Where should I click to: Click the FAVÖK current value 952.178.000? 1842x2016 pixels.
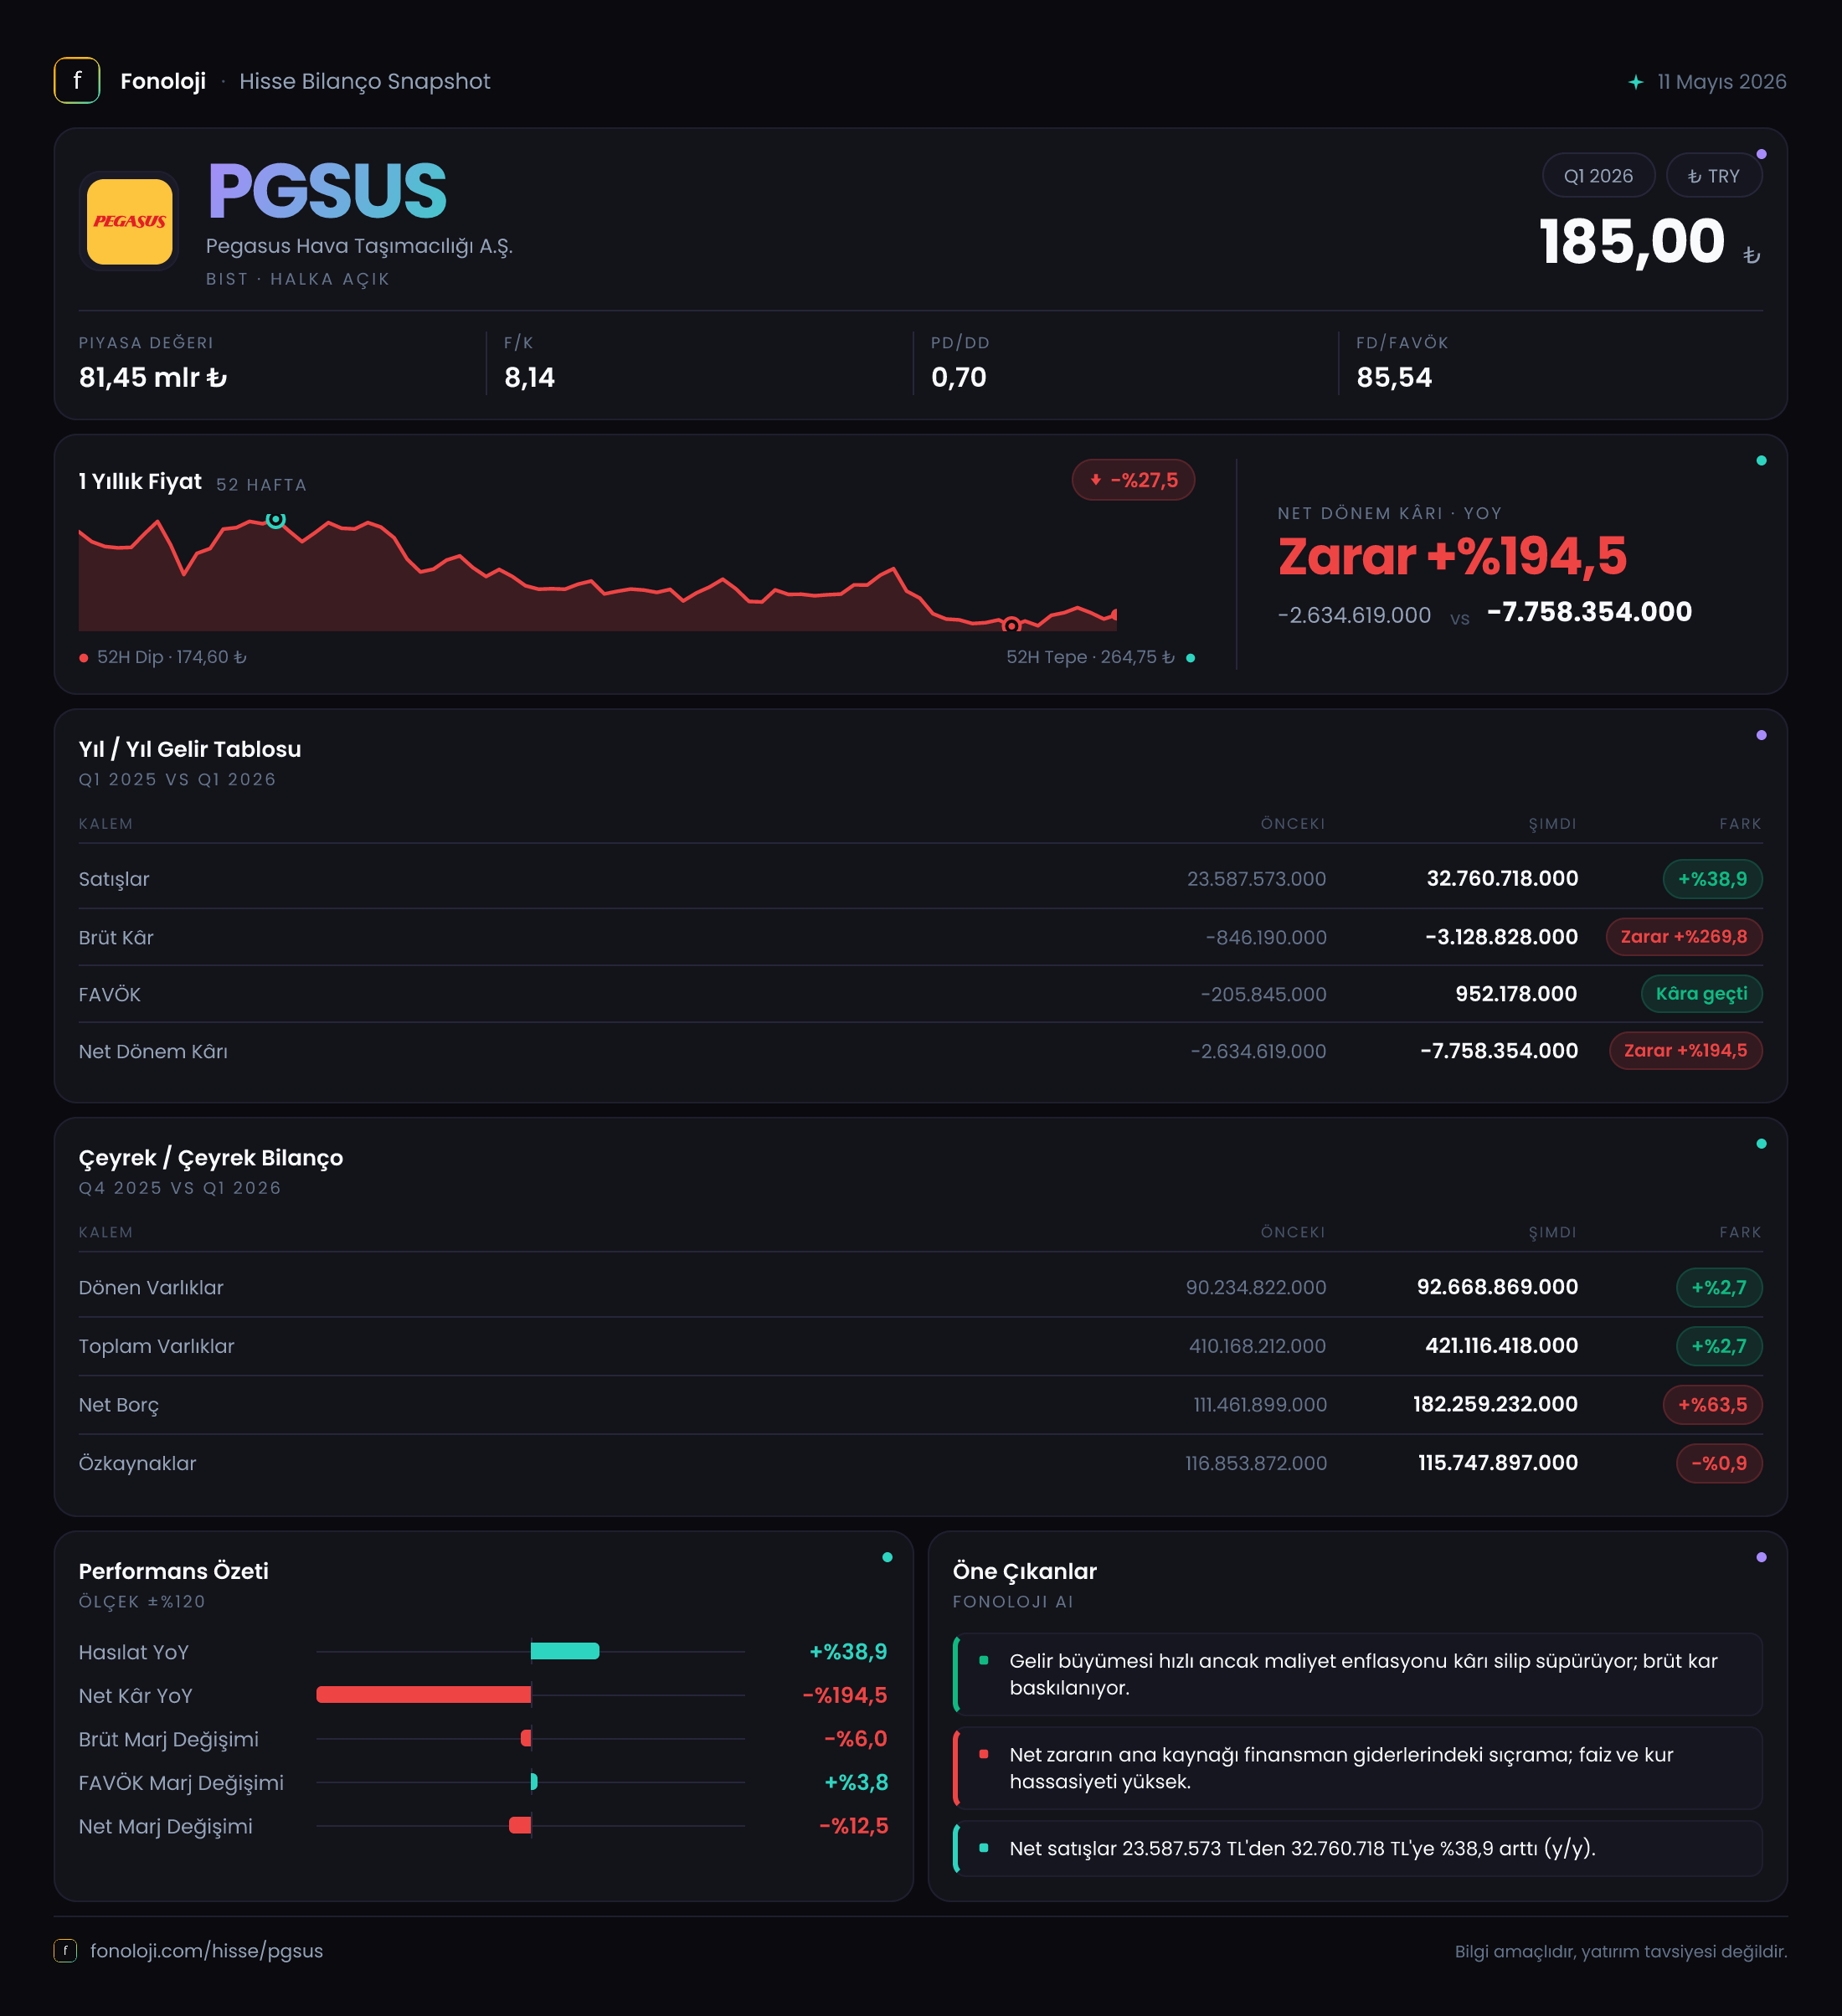click(1516, 994)
